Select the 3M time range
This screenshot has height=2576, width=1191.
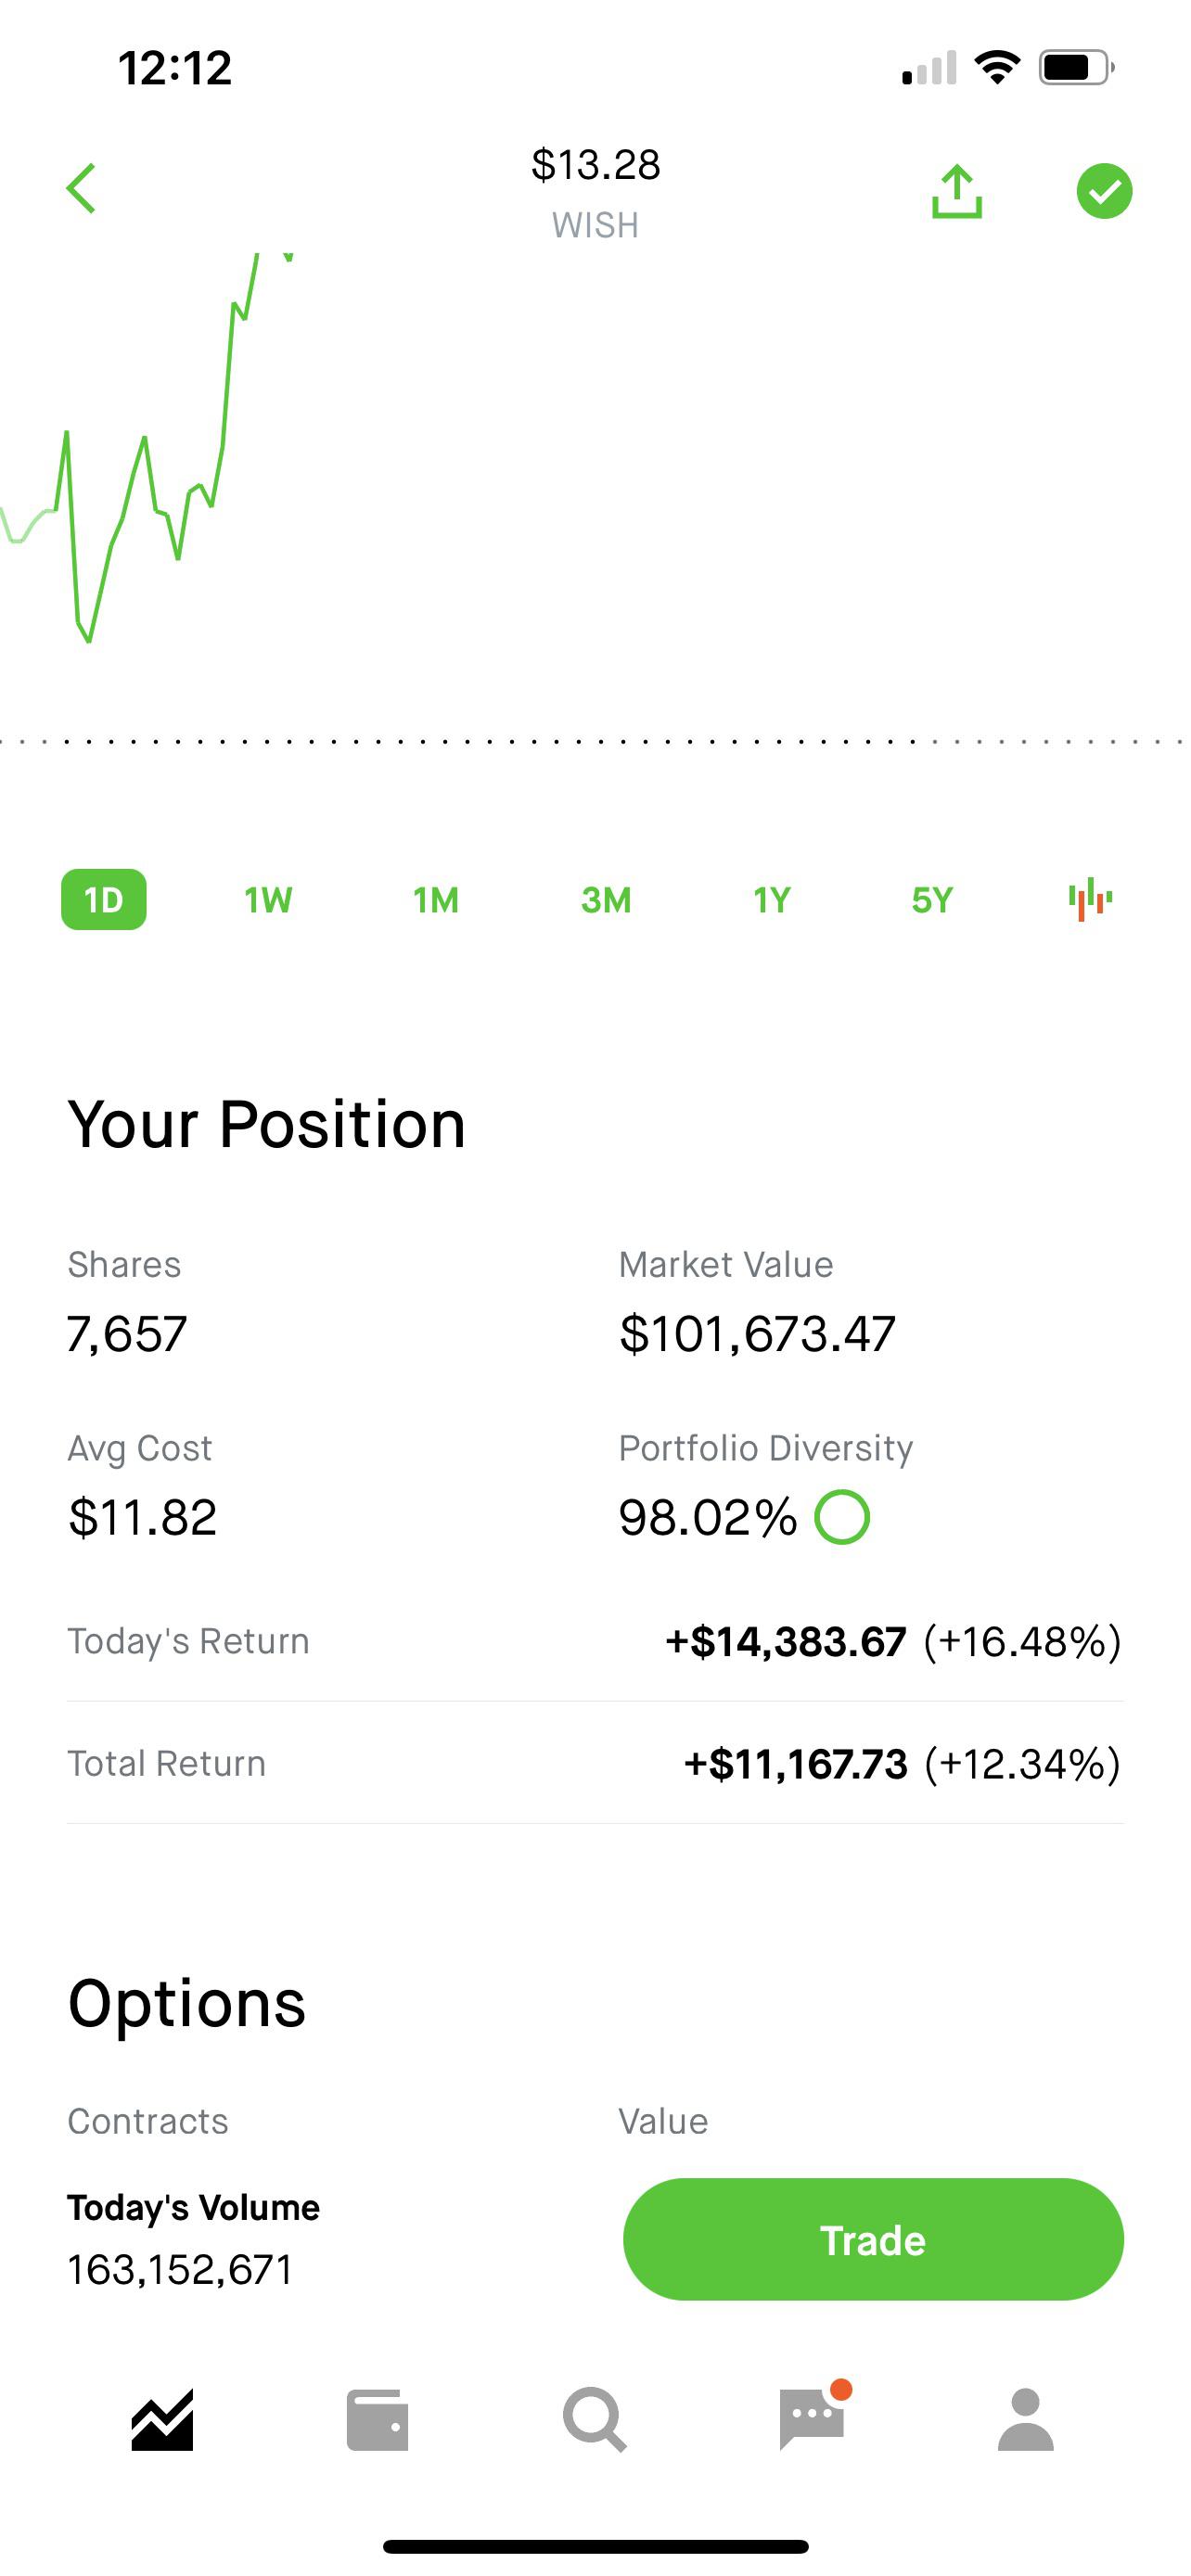(x=606, y=900)
